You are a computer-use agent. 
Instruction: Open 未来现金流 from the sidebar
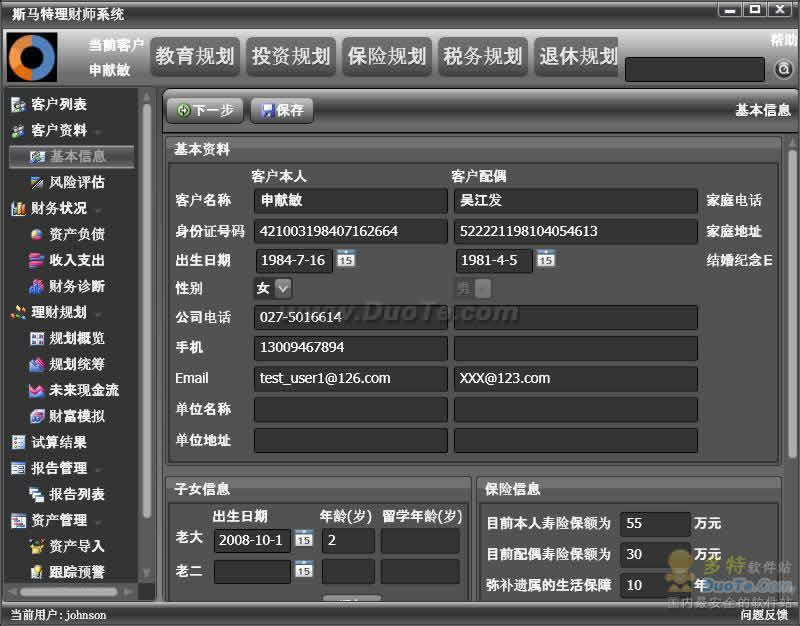83,390
